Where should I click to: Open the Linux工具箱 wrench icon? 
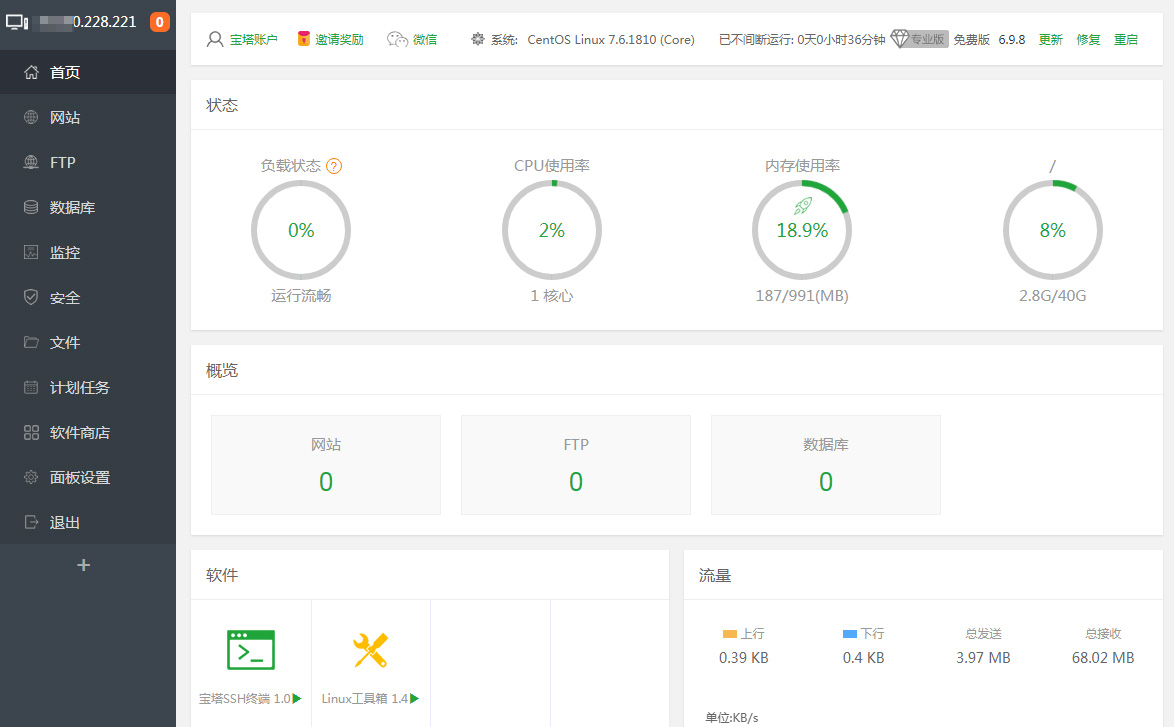click(370, 650)
